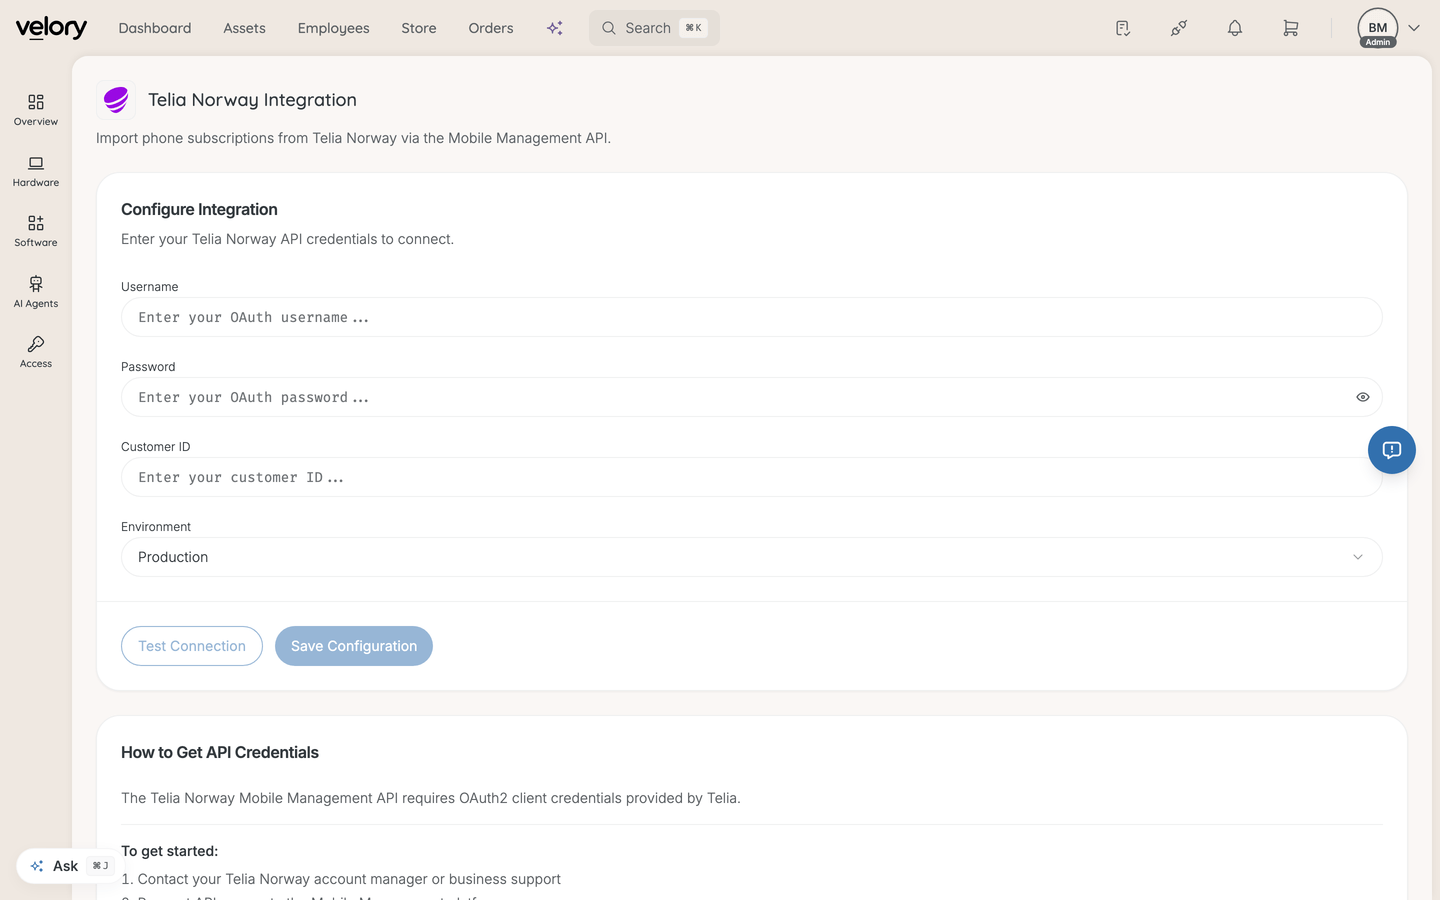Click the Telia Norway logo icon
This screenshot has width=1440, height=900.
point(116,100)
